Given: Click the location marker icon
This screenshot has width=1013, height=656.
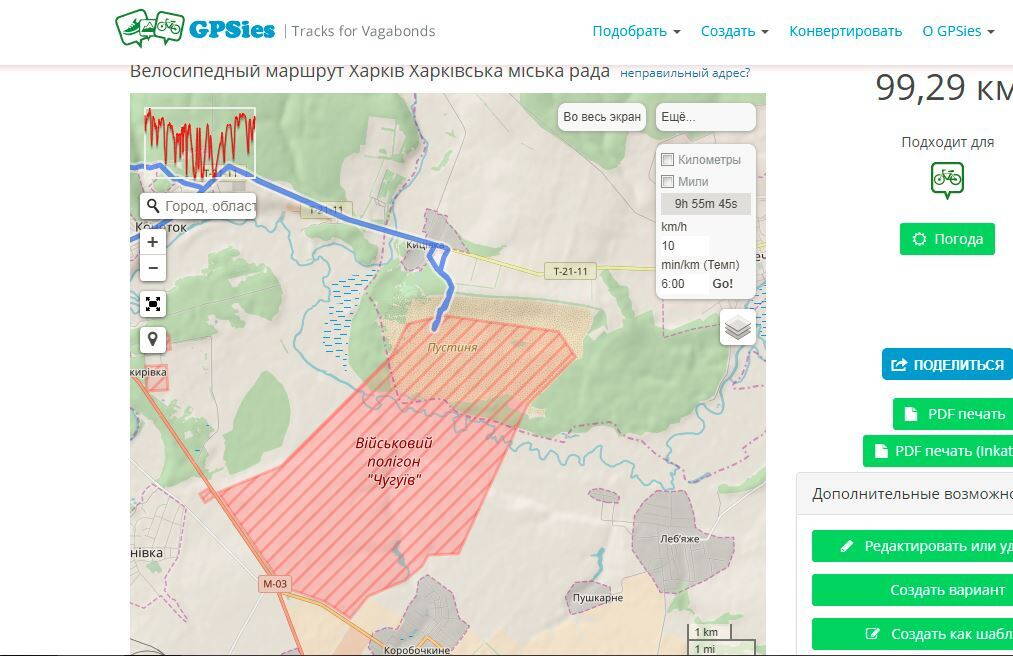Looking at the screenshot, I should click(153, 339).
